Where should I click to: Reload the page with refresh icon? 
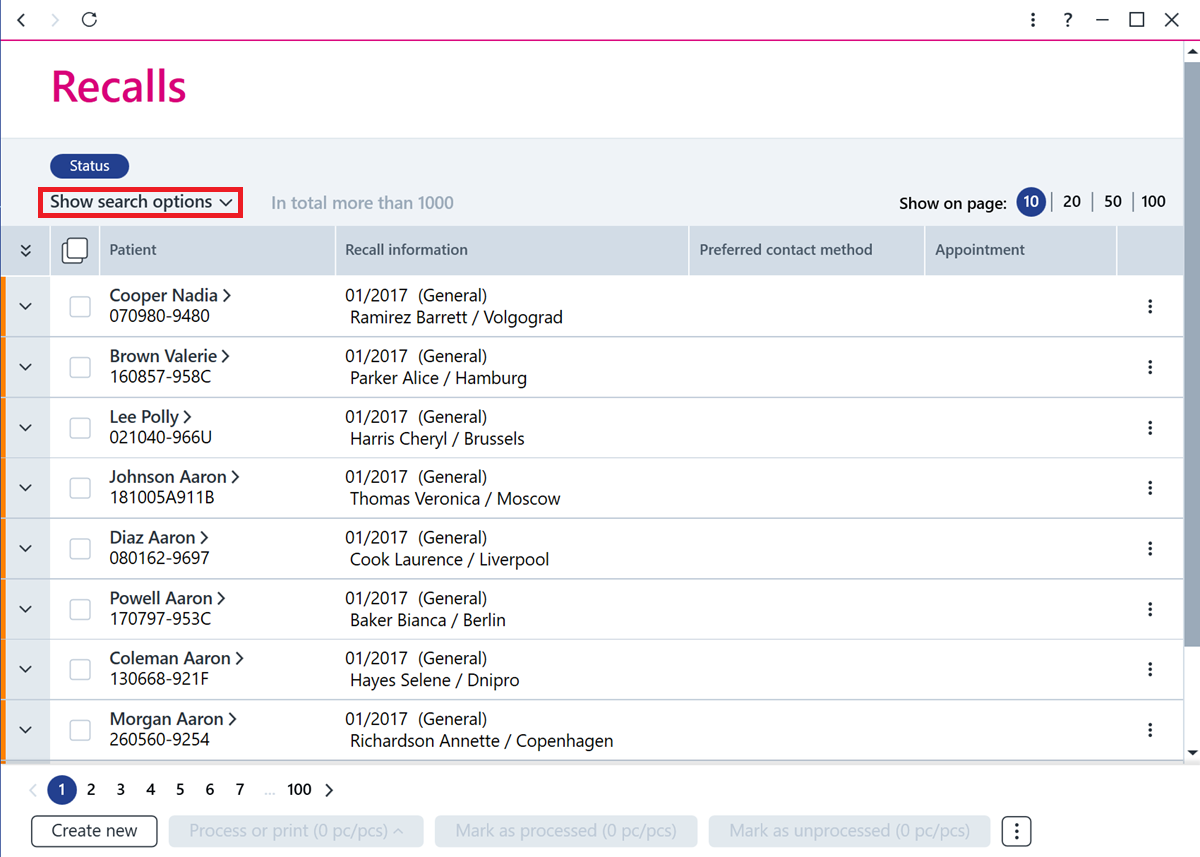click(x=89, y=20)
